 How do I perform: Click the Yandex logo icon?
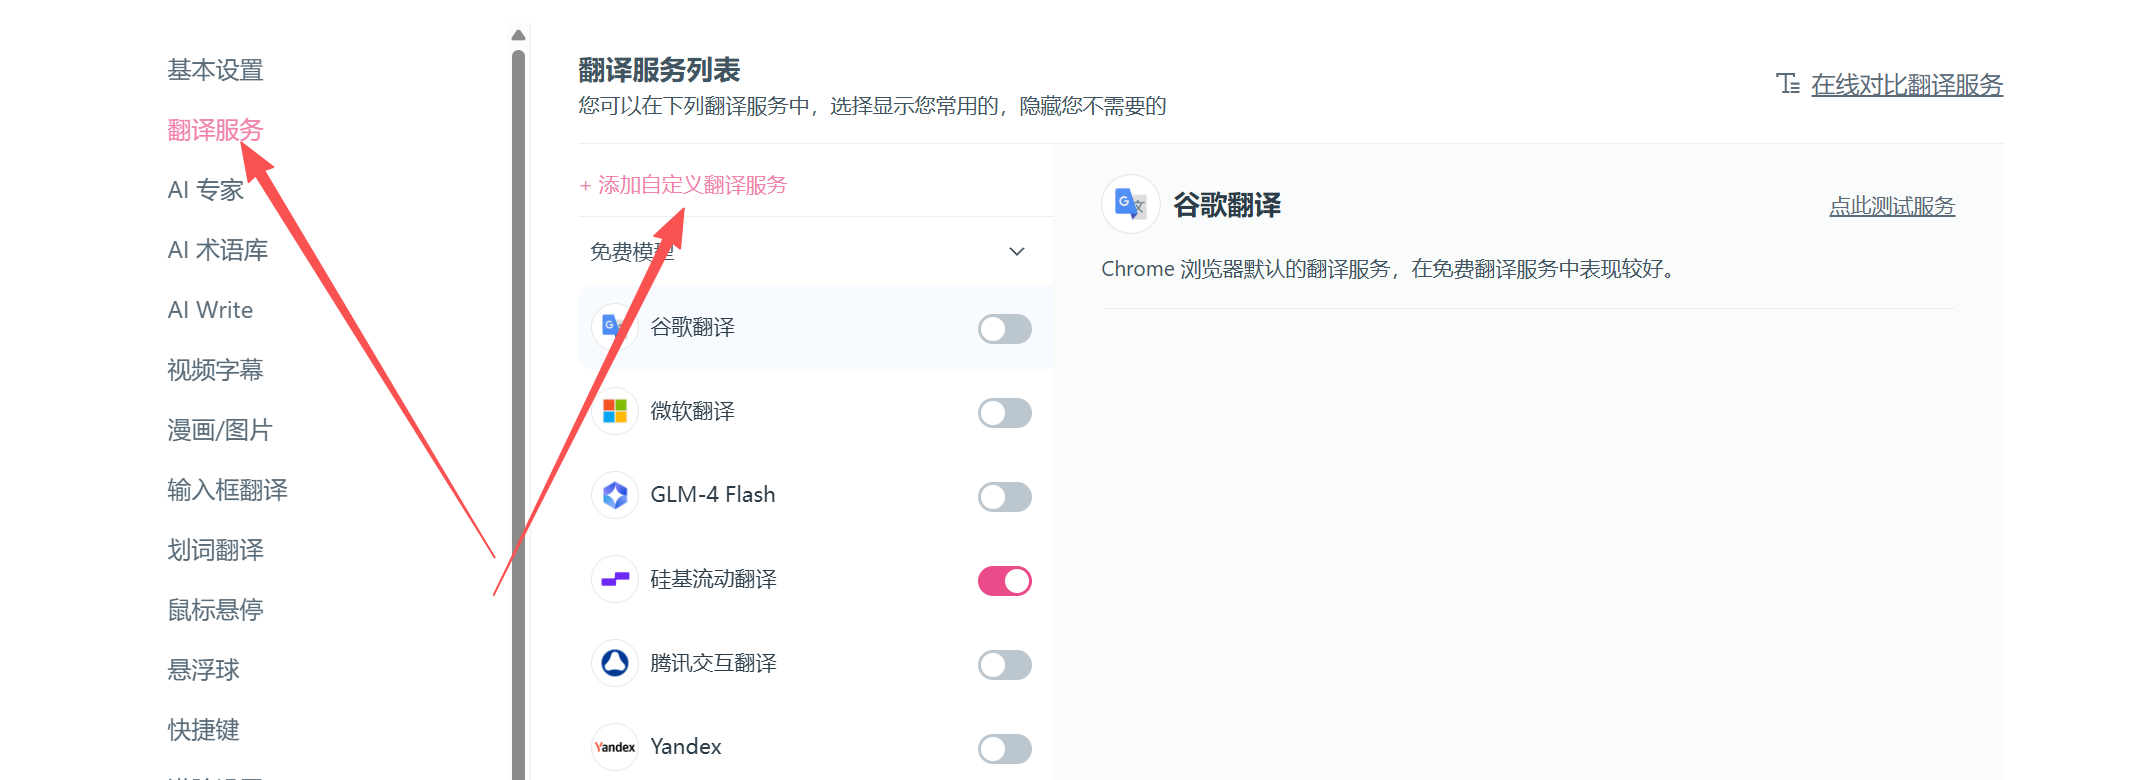615,747
